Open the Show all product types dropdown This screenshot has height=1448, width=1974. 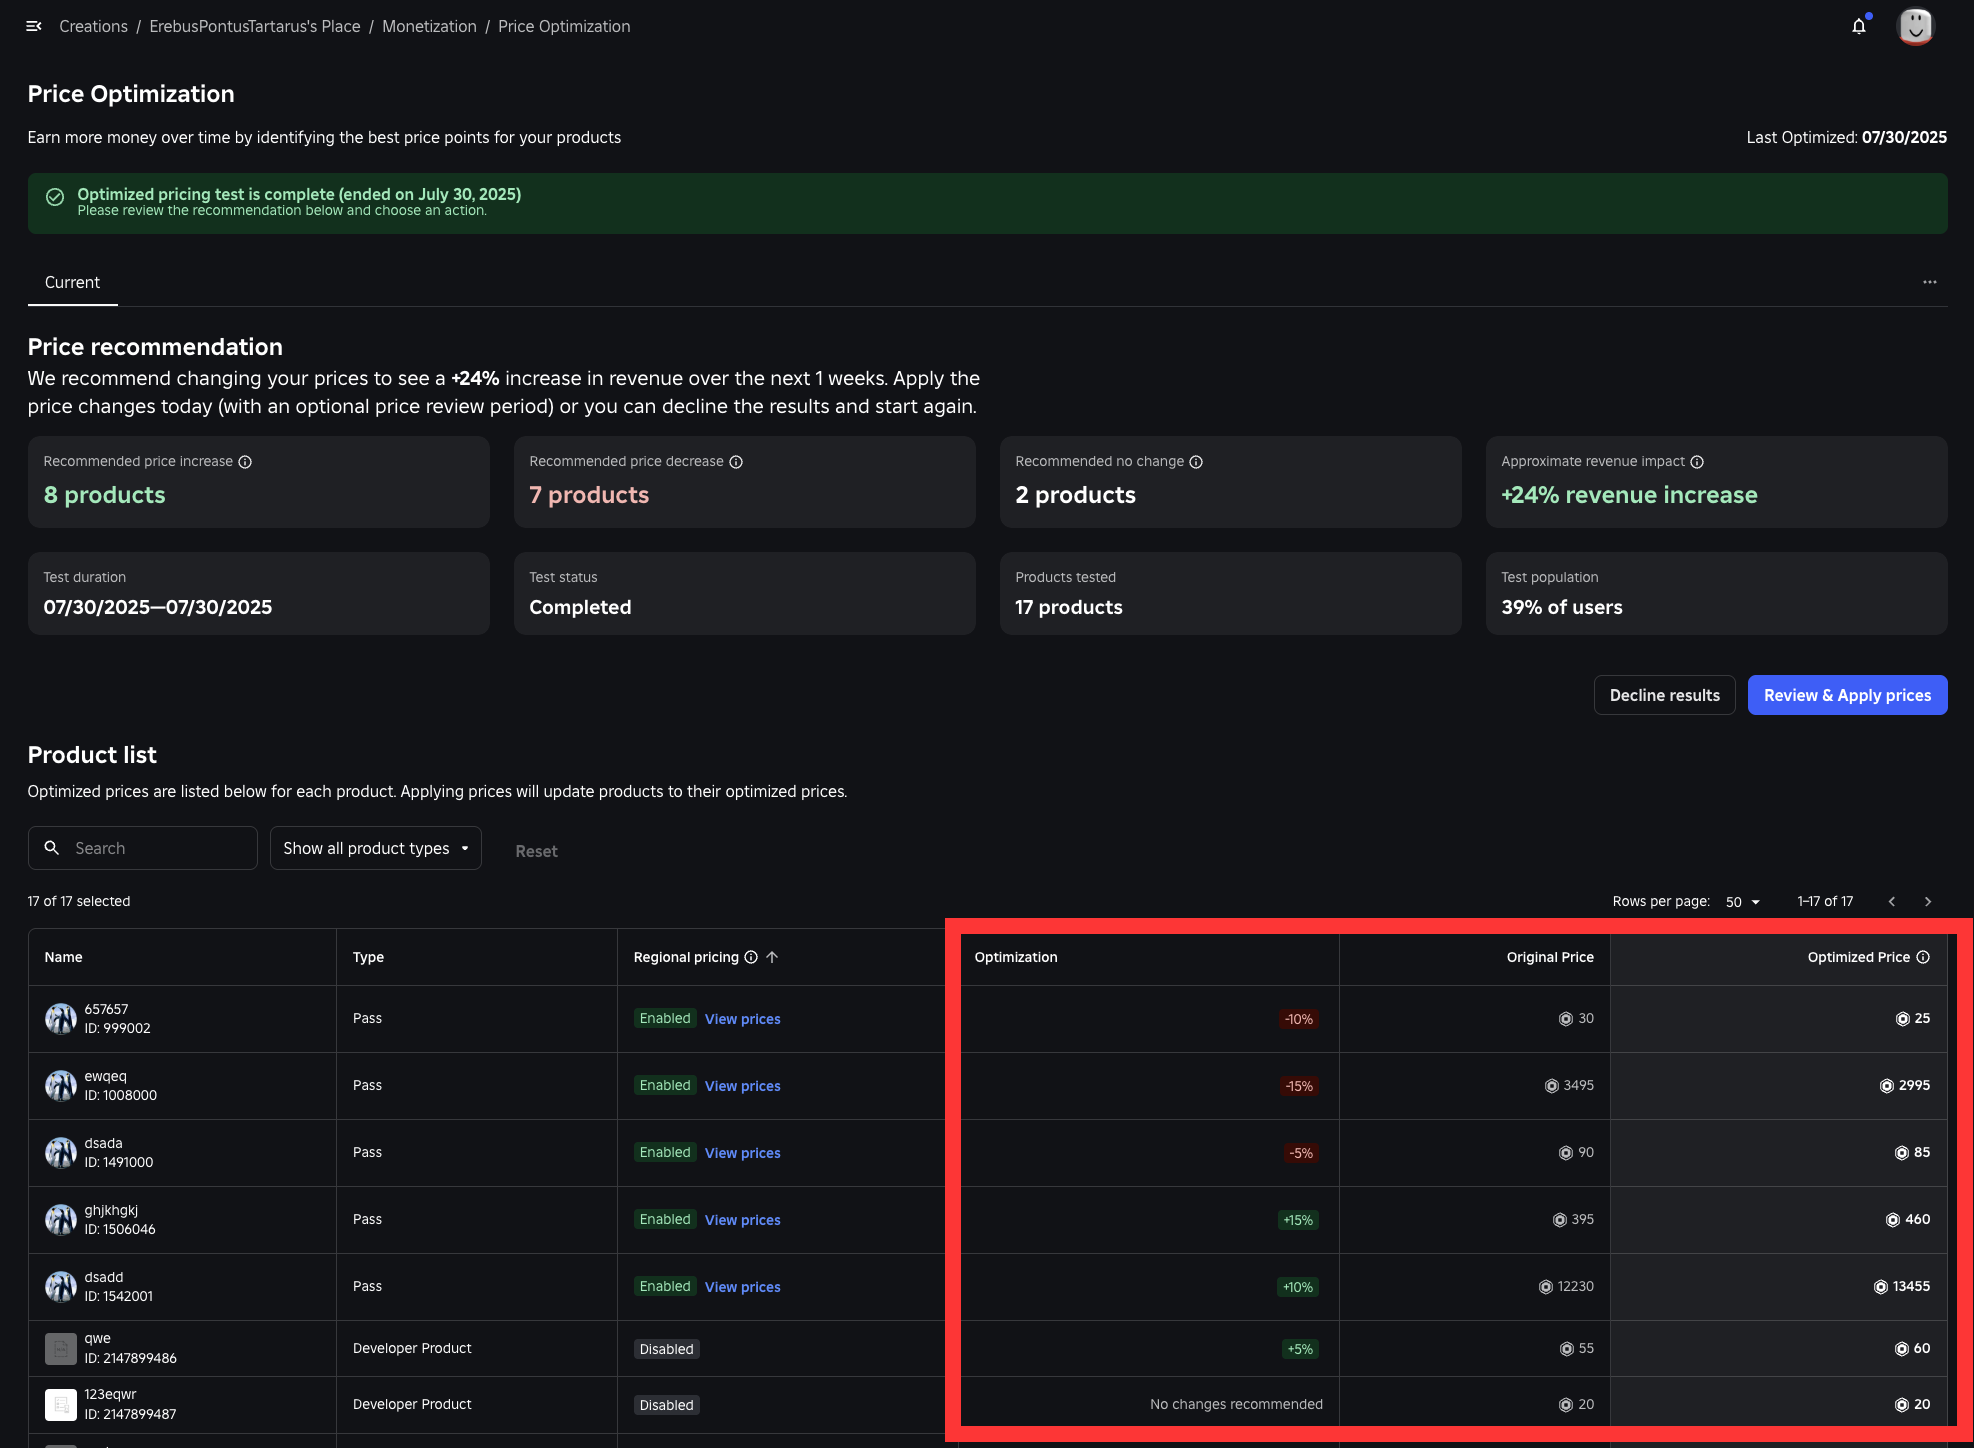(375, 848)
